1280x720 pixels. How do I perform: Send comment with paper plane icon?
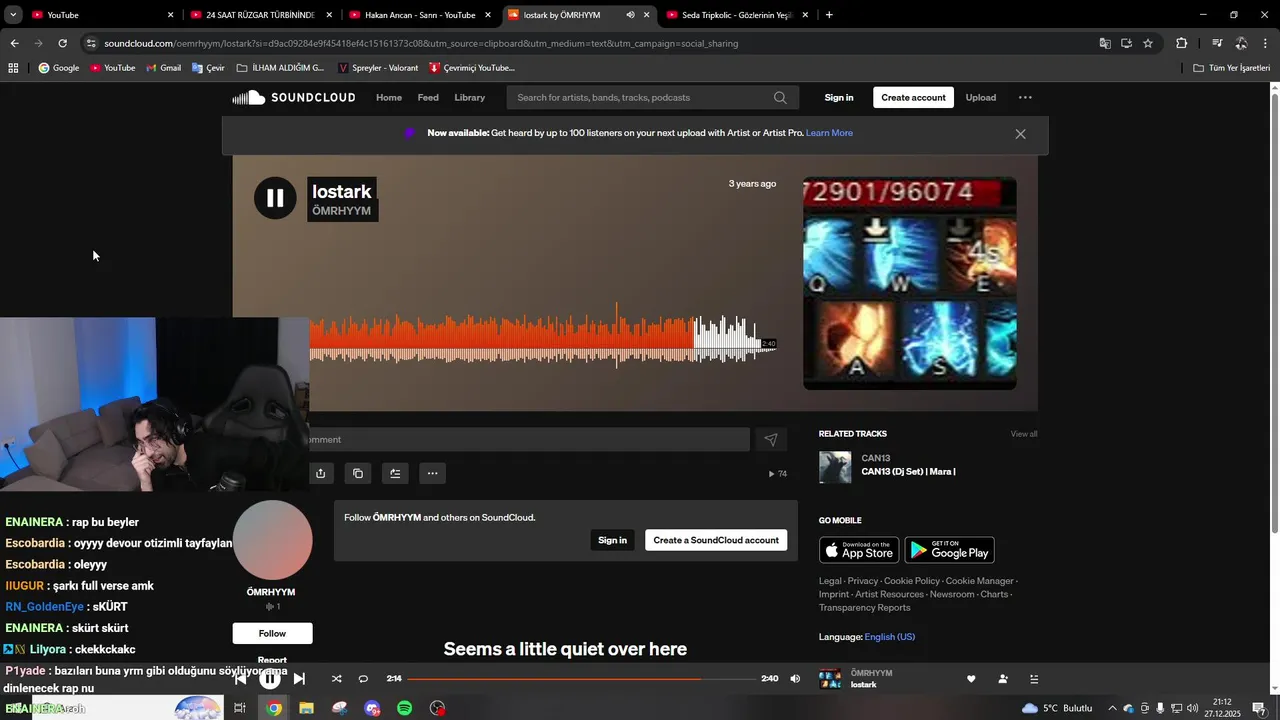771,440
